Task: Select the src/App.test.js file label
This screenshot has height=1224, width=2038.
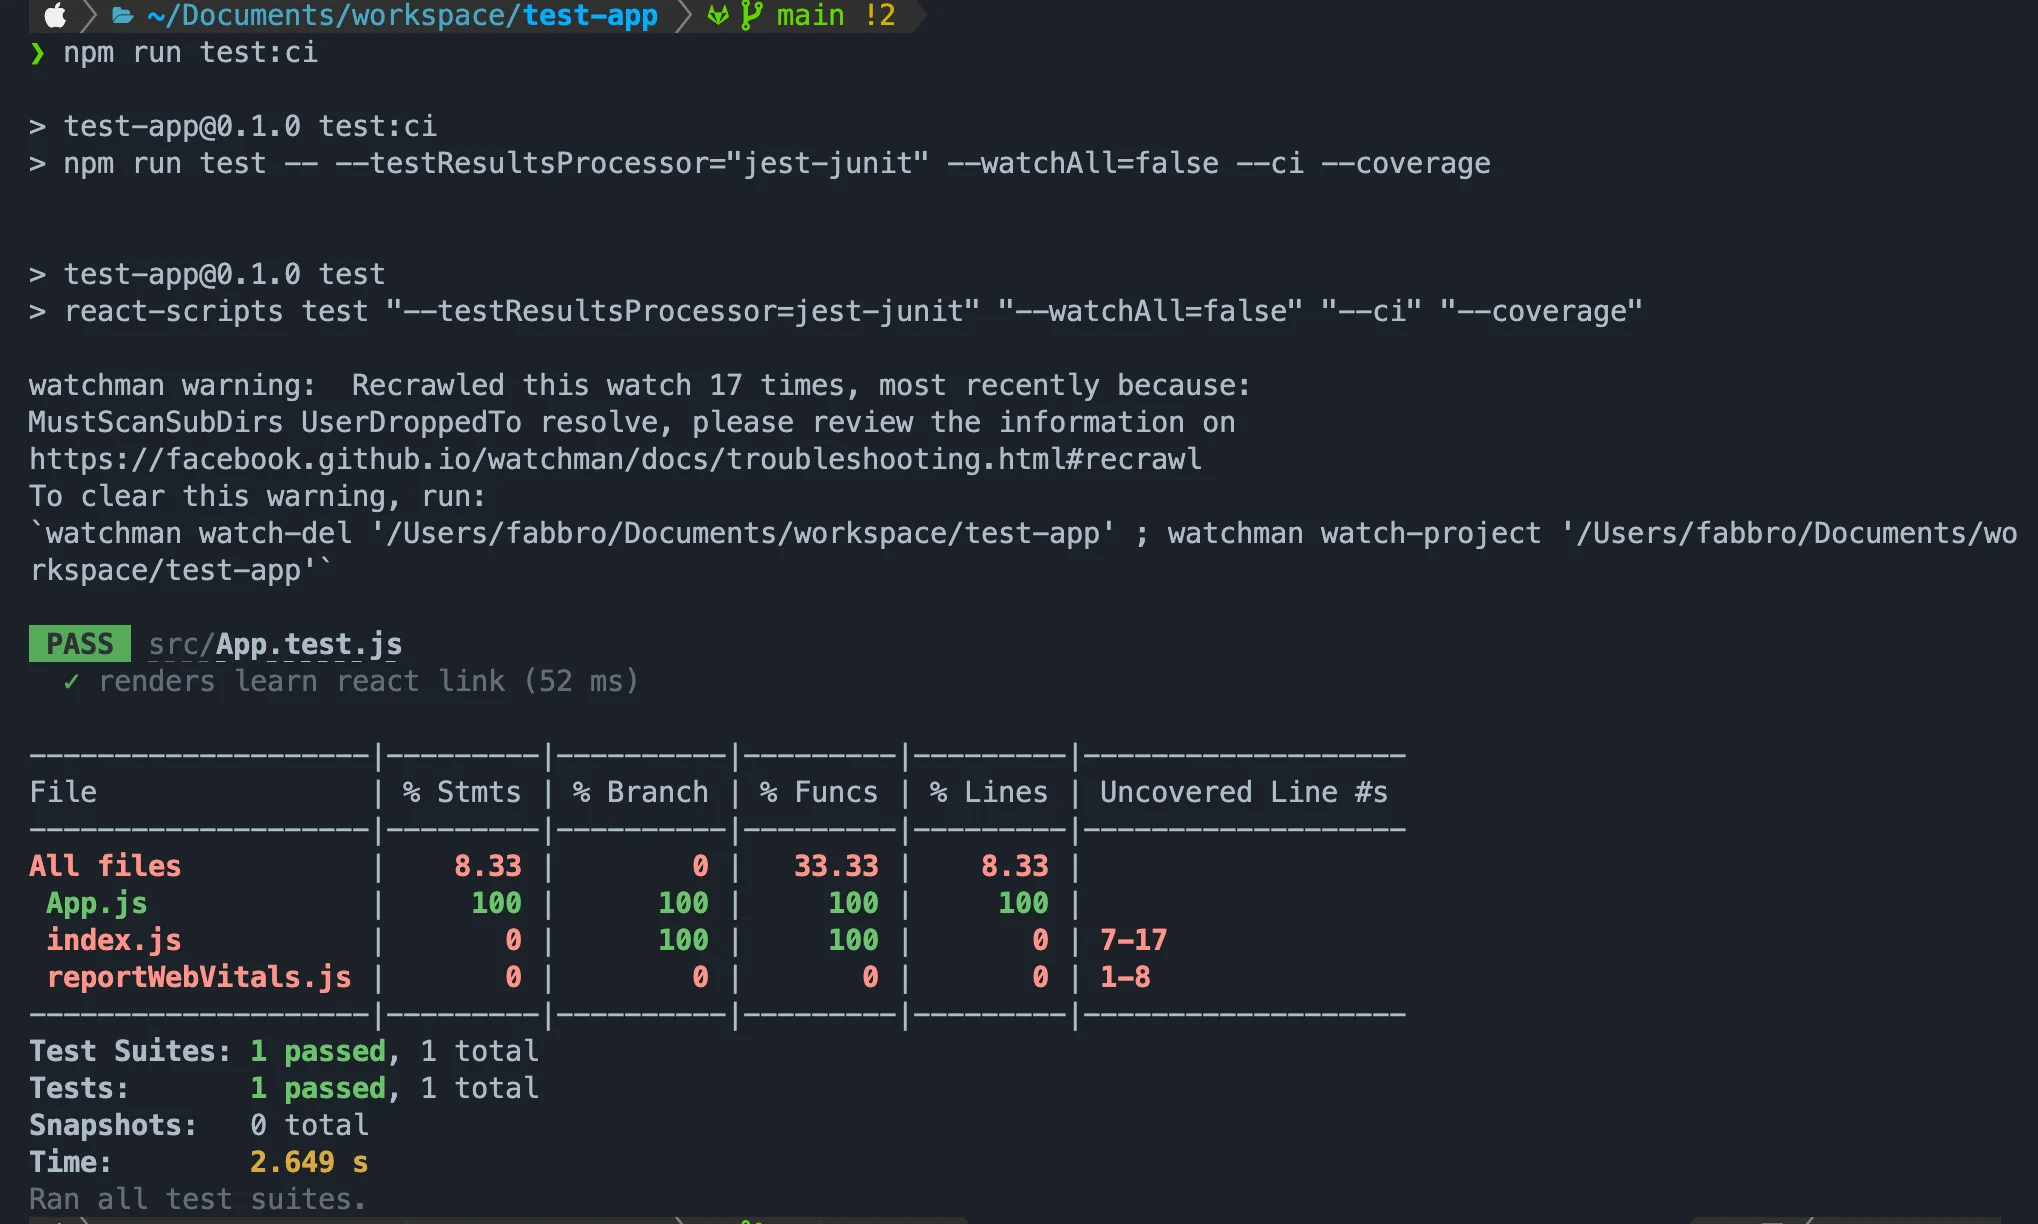Action: 275,643
